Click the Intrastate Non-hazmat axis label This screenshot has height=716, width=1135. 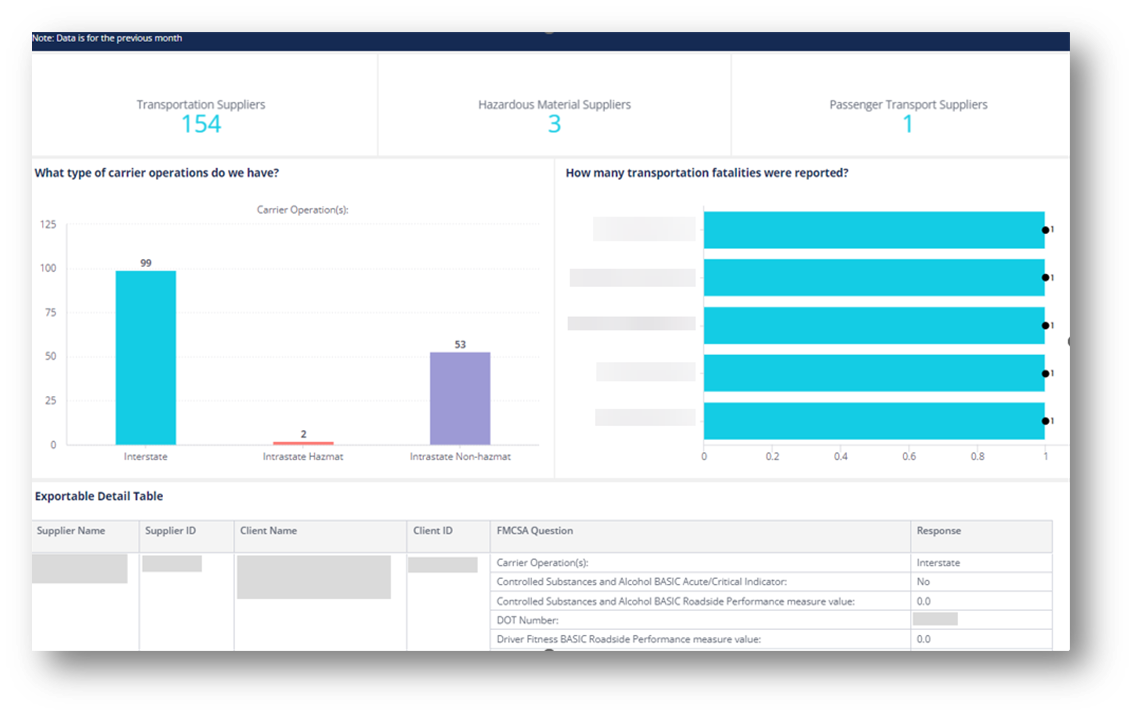[x=460, y=457]
